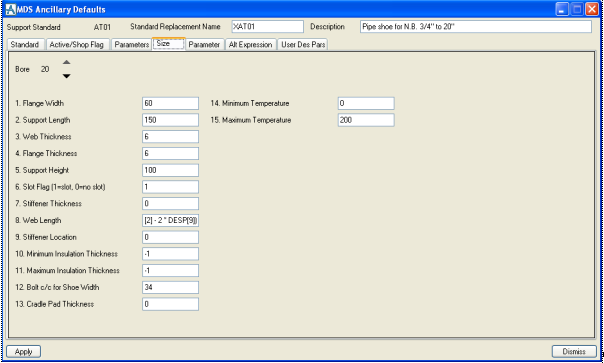604x363 pixels.
Task: Click the Bore value 20
Action: coord(45,69)
